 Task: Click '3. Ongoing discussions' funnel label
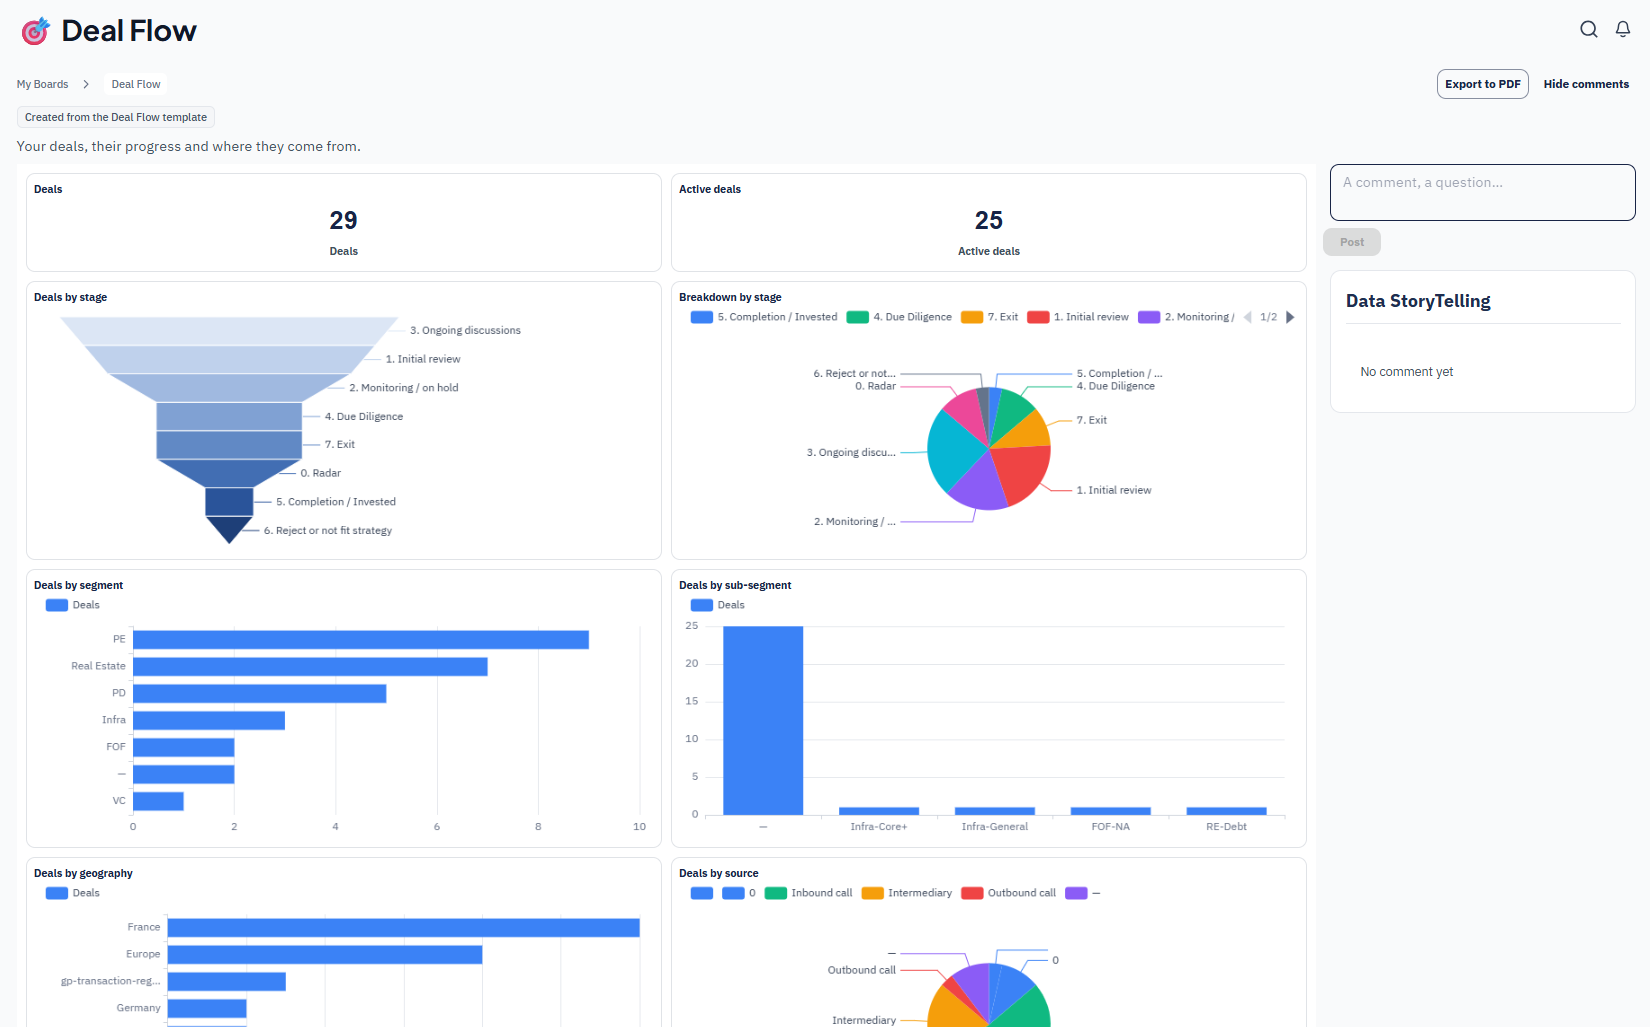pyautogui.click(x=465, y=330)
